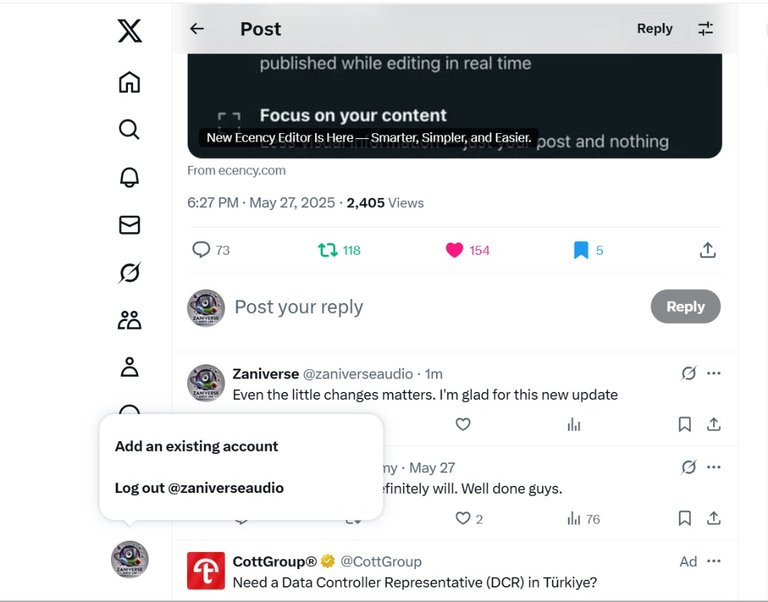Open Explore search in the sidebar
This screenshot has width=768, height=602.
coord(129,129)
